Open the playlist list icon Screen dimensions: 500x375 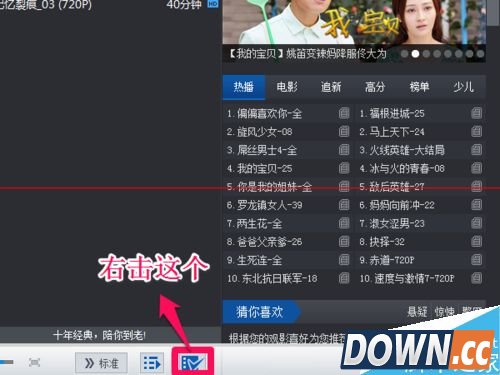pos(152,363)
